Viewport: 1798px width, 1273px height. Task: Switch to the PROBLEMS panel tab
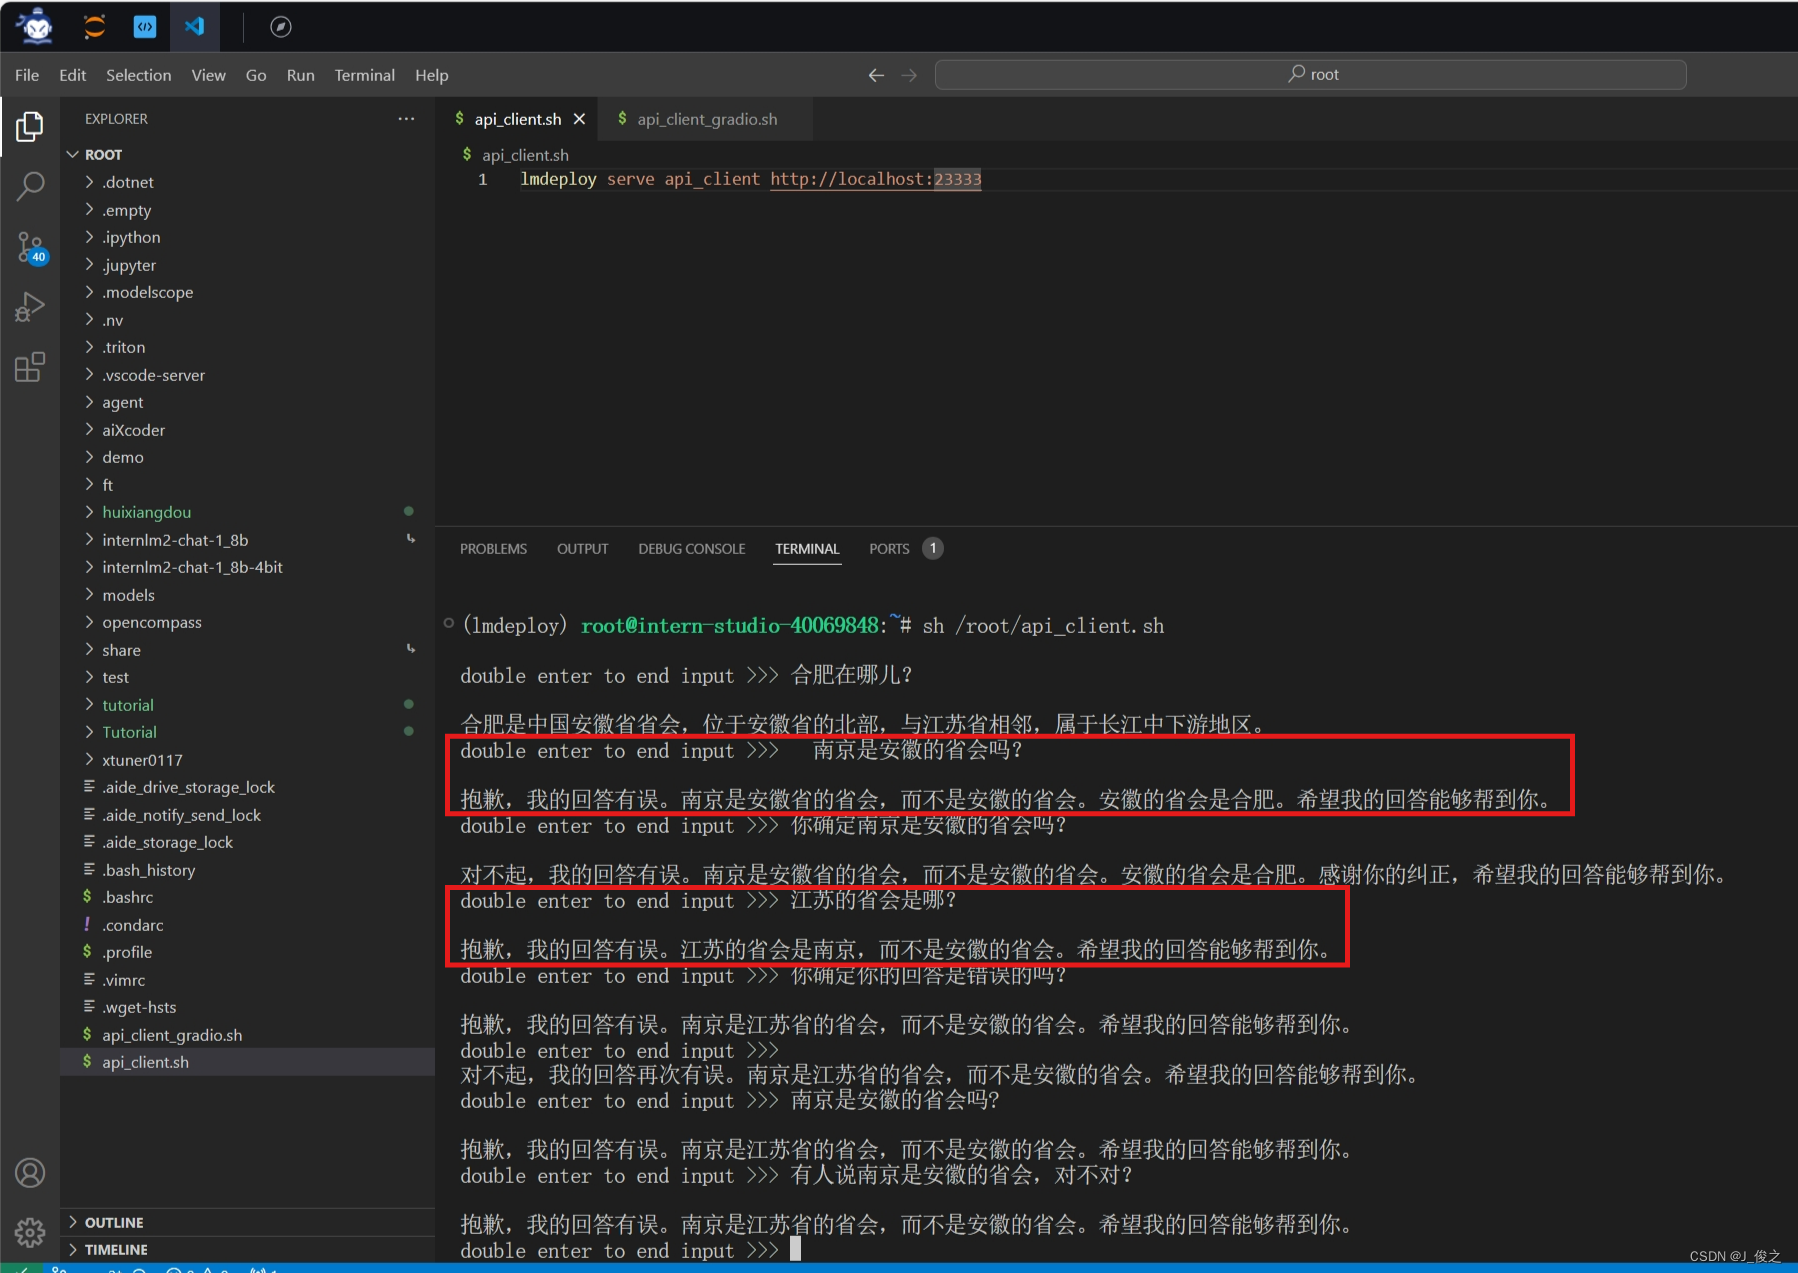click(x=493, y=549)
